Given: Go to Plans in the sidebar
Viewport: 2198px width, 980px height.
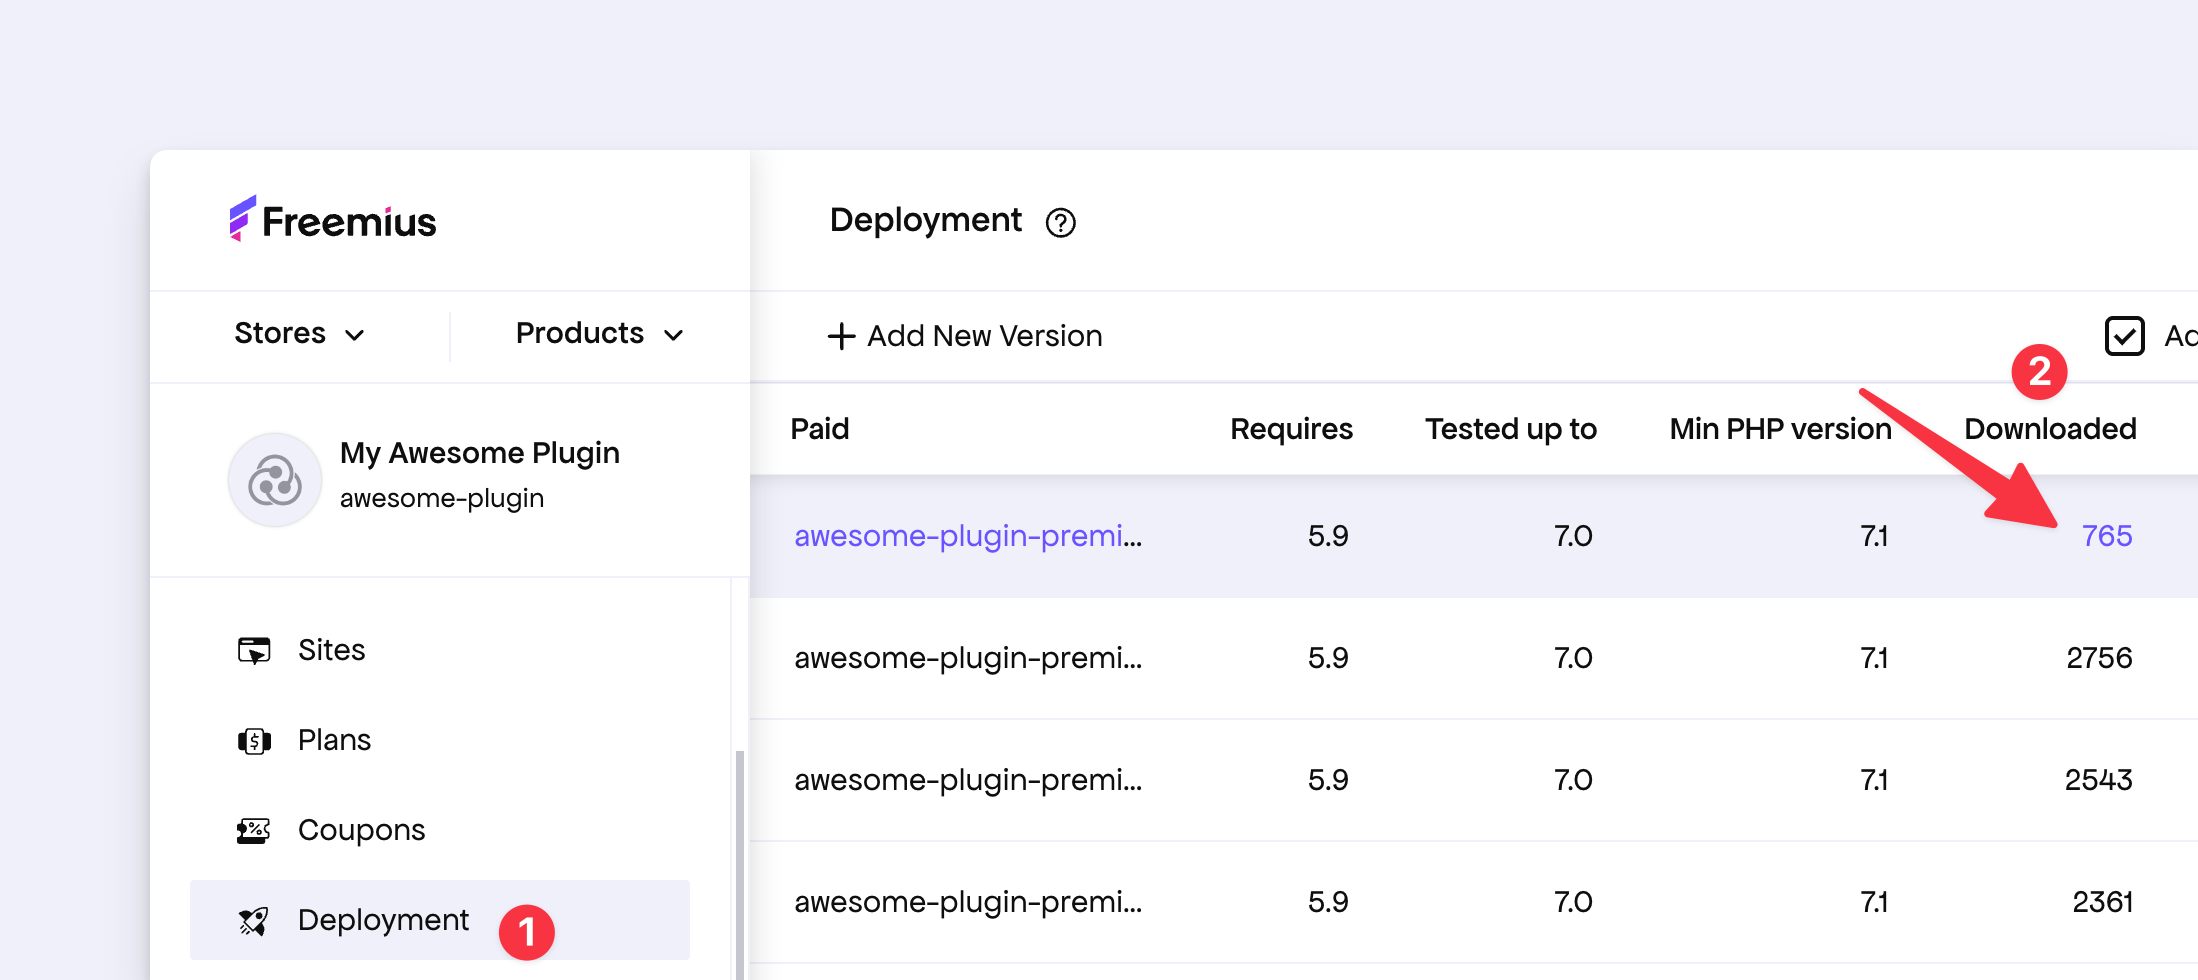Looking at the screenshot, I should click(334, 740).
